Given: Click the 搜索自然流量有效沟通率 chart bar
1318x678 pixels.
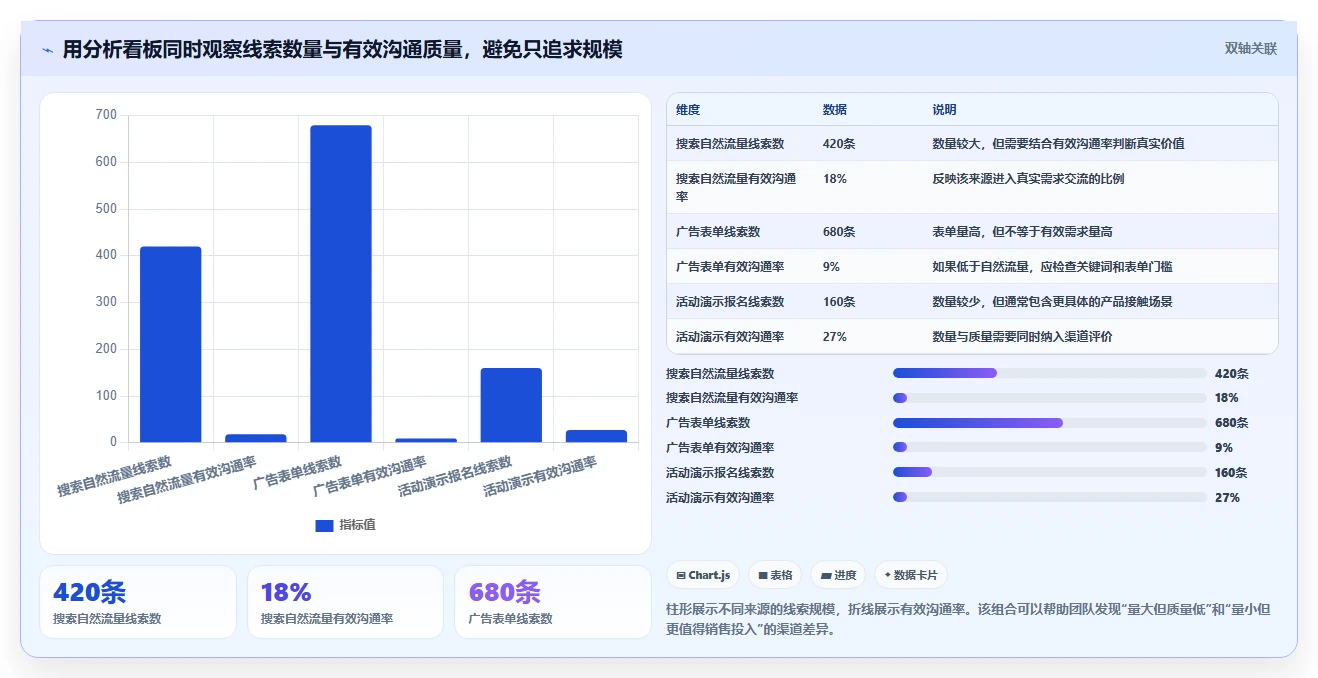Looking at the screenshot, I should coord(256,438).
